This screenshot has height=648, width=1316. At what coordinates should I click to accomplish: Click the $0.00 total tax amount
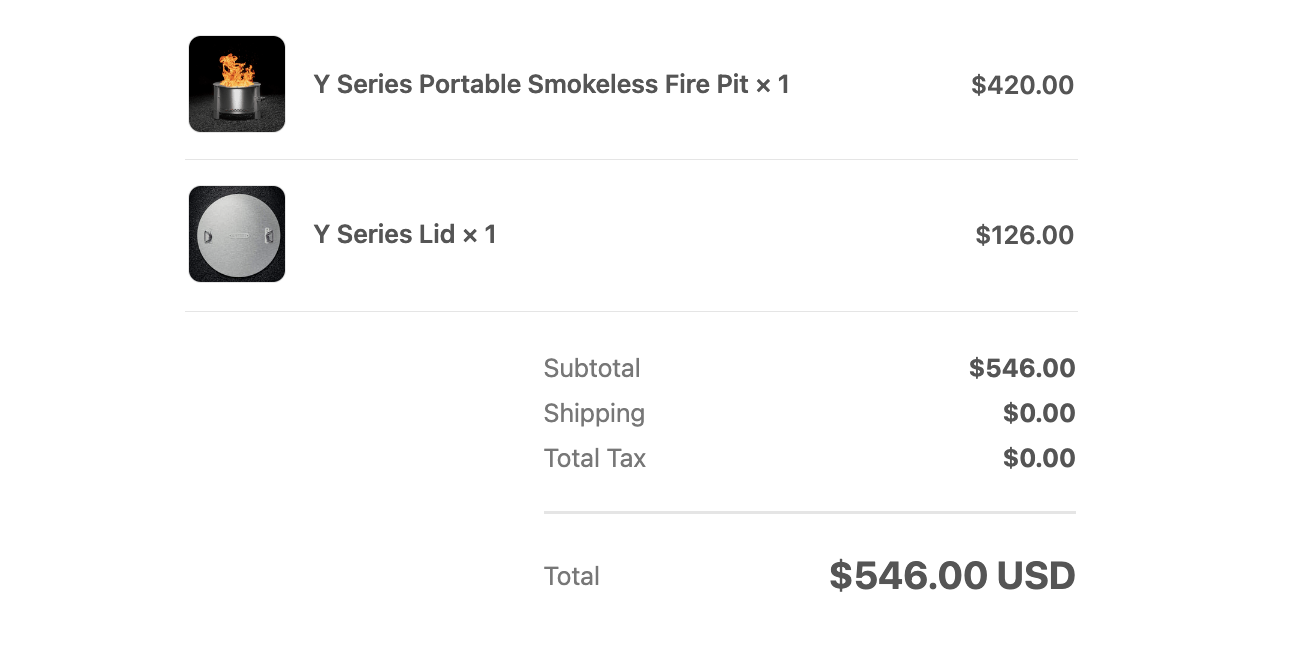1039,458
